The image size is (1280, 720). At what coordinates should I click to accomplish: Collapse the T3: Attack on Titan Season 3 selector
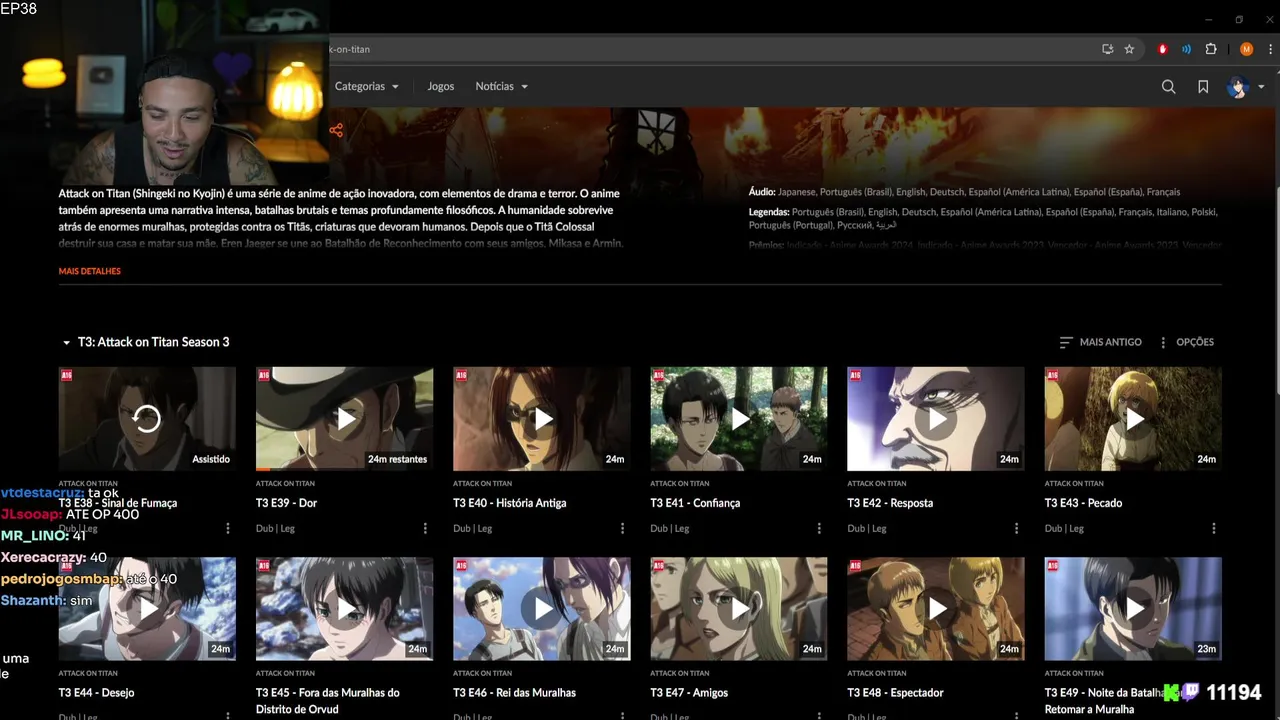(x=146, y=342)
